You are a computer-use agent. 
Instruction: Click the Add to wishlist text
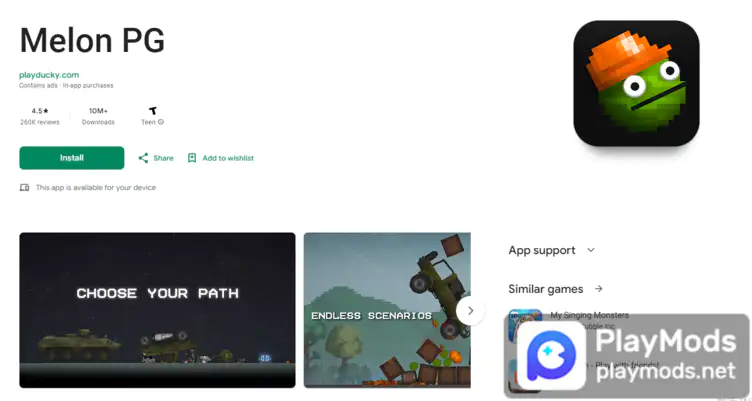point(228,158)
